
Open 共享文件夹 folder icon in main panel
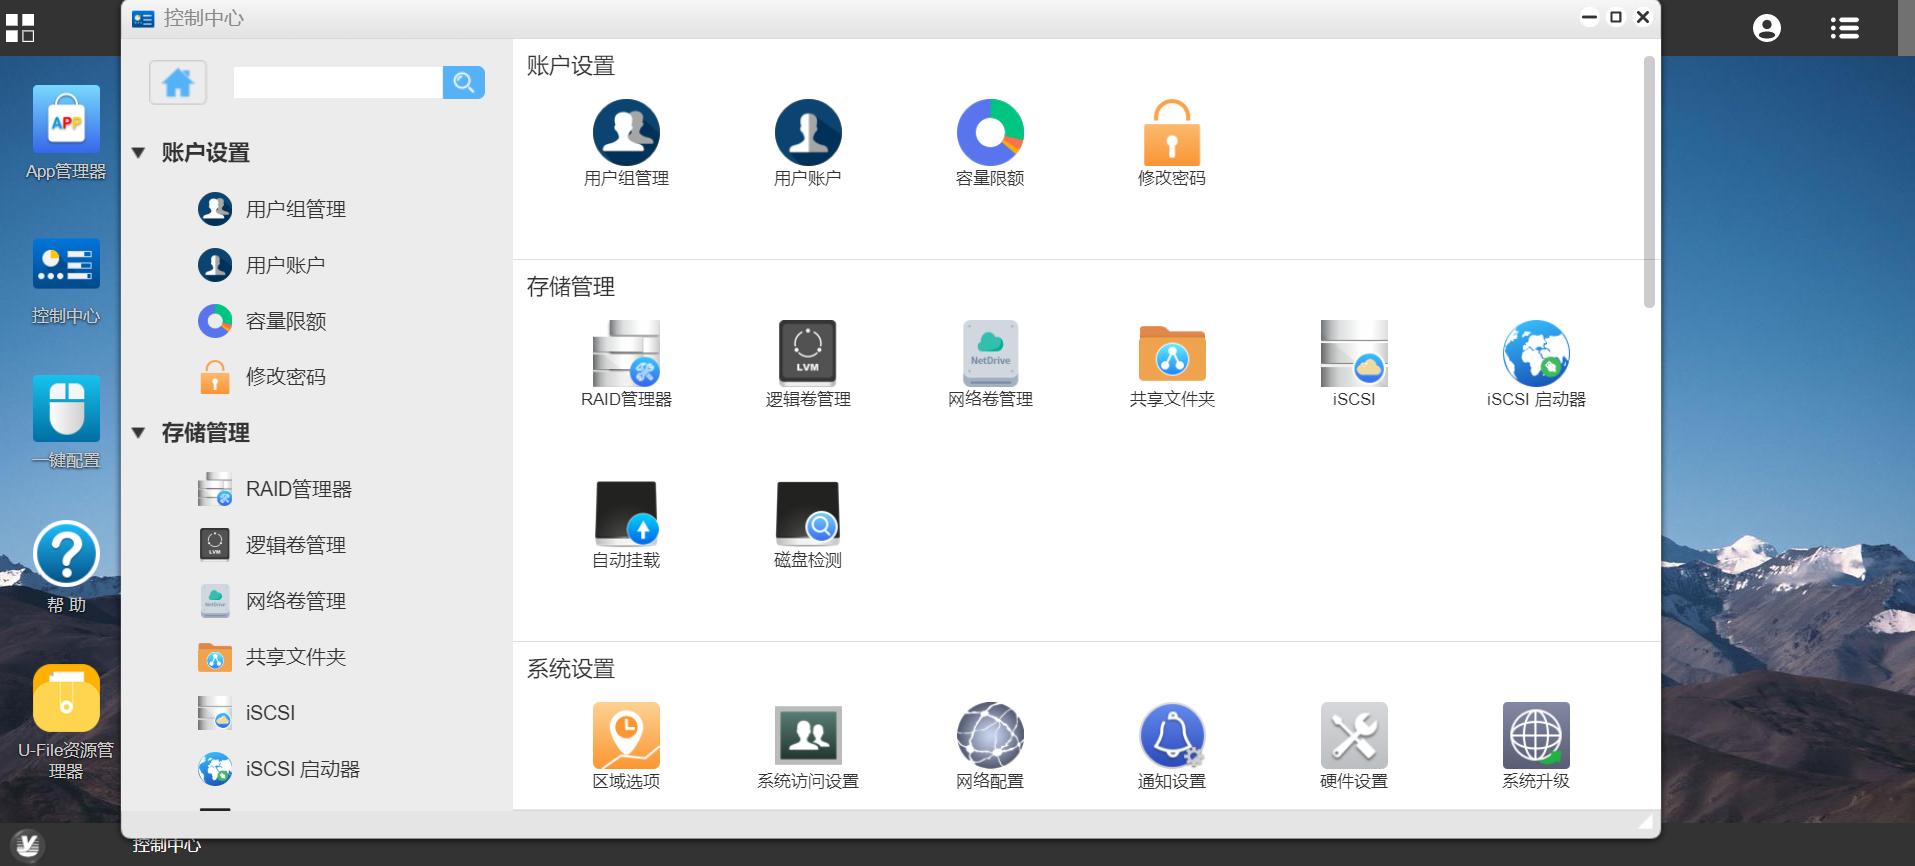(1172, 353)
